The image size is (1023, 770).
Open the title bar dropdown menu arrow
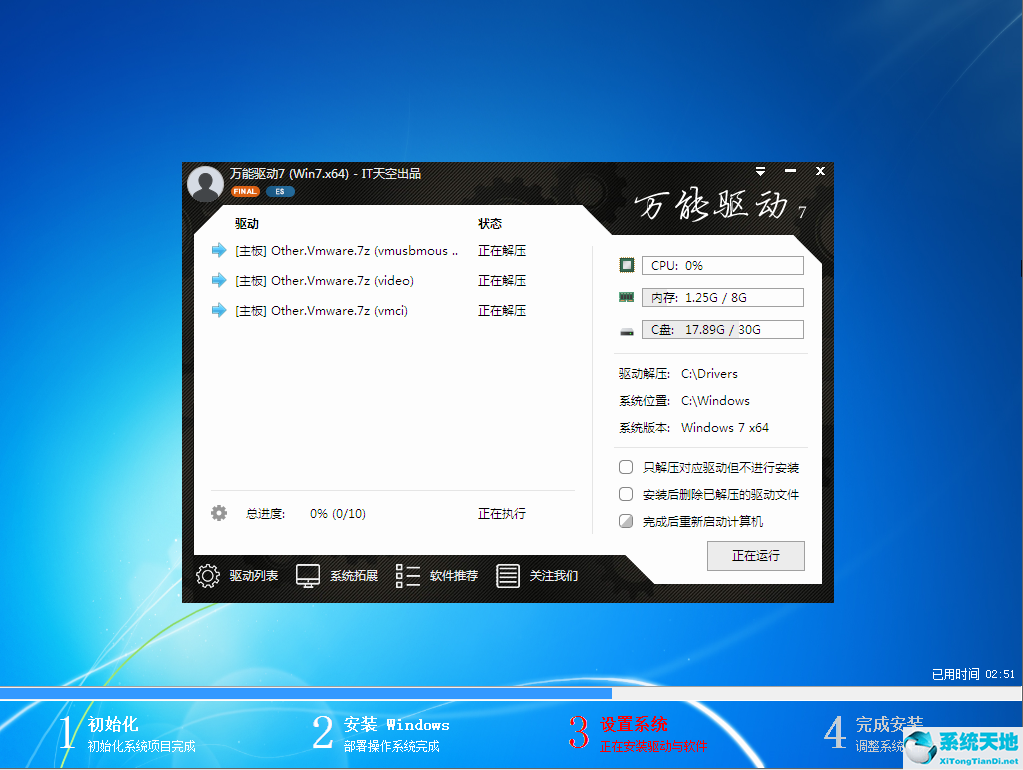point(760,172)
